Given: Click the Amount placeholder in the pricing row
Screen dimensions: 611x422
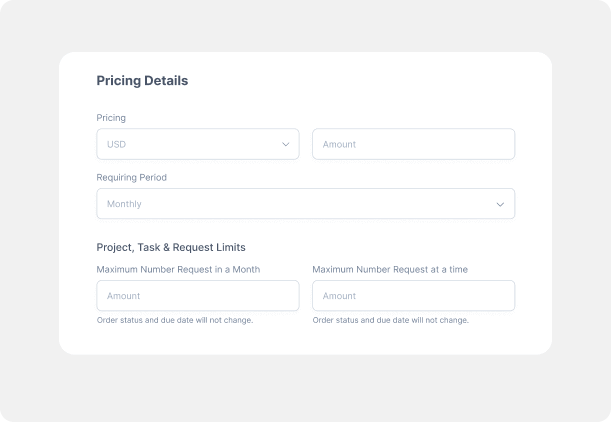Looking at the screenshot, I should (x=339, y=144).
